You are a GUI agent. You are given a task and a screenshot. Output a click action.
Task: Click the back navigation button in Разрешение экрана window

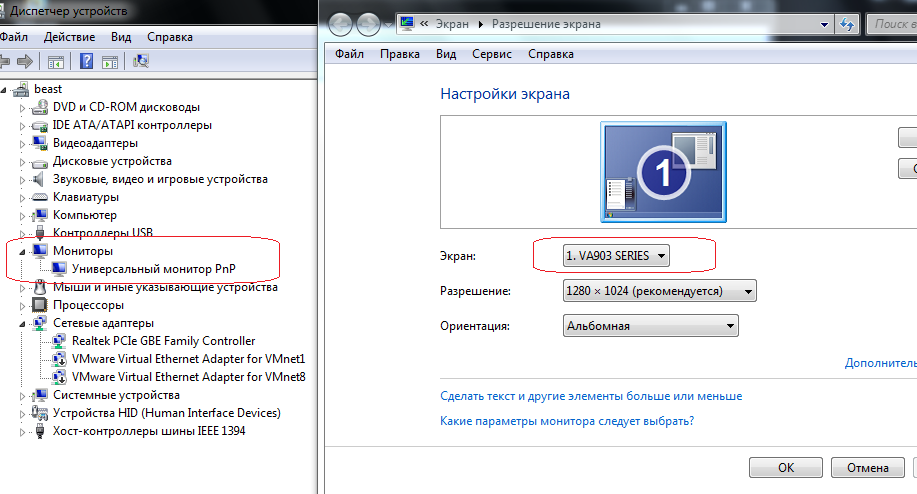point(340,25)
